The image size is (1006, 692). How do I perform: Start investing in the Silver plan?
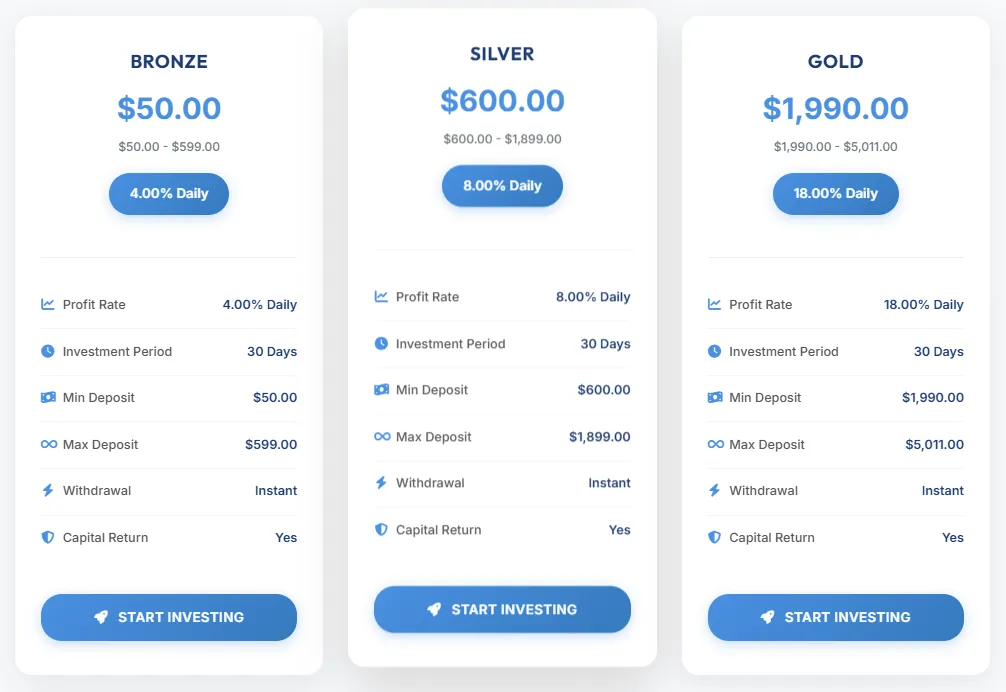coord(502,609)
